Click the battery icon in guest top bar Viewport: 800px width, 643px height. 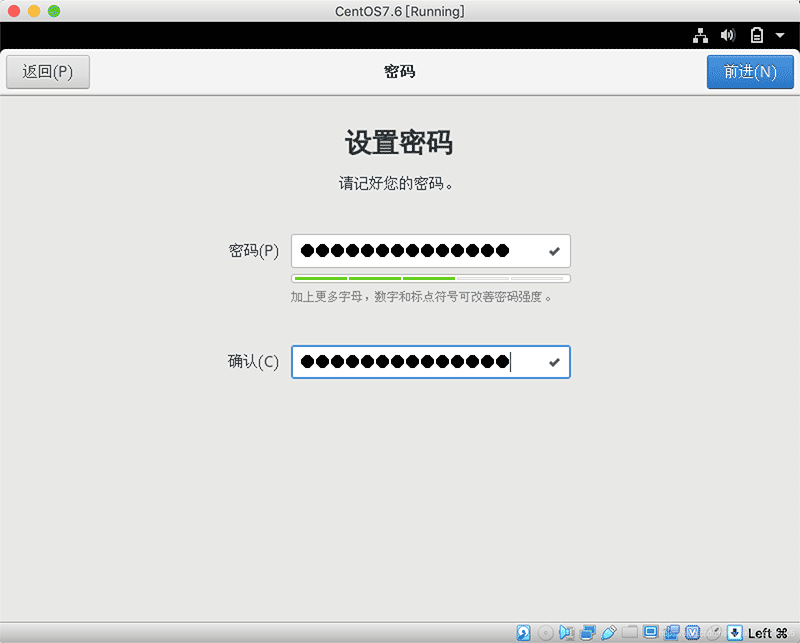coord(756,35)
